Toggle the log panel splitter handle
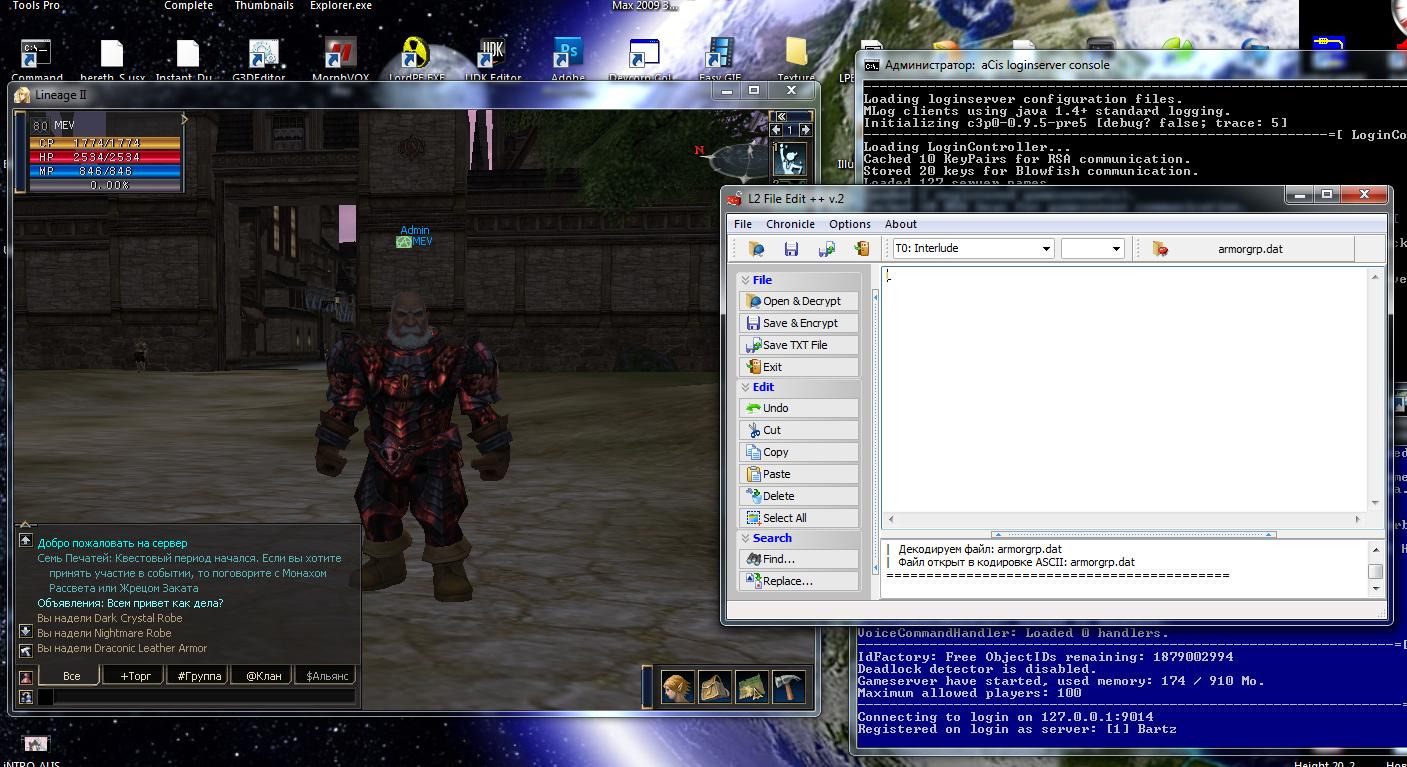The image size is (1407, 767). 1133,535
